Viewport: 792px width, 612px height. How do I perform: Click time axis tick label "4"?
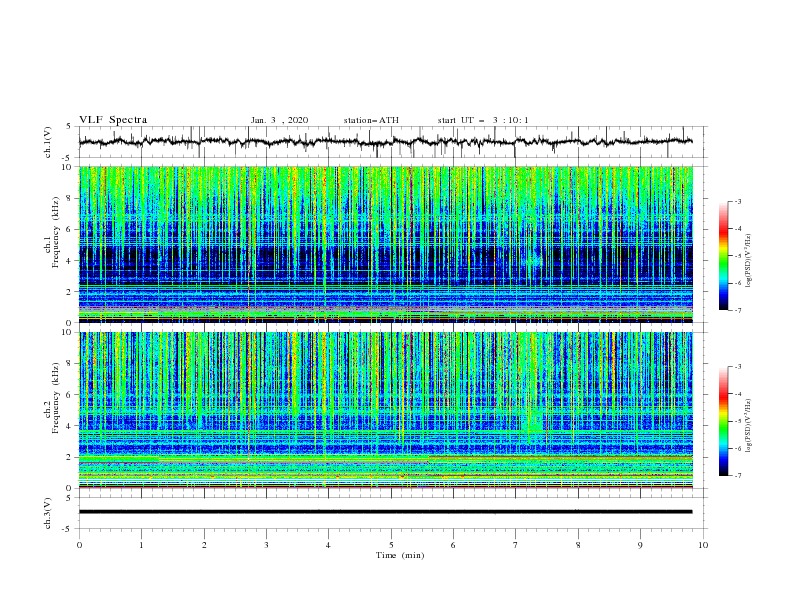click(x=328, y=545)
